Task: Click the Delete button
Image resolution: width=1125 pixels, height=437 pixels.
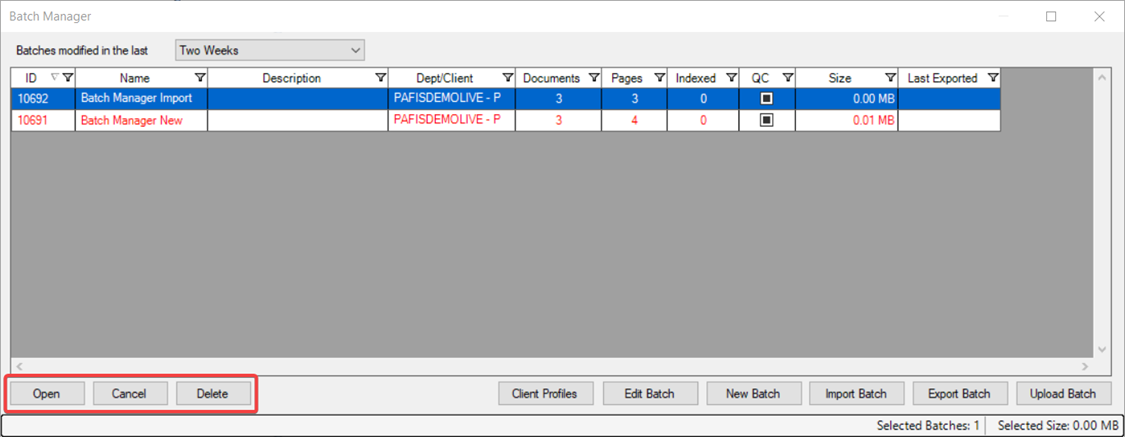Action: tap(212, 393)
